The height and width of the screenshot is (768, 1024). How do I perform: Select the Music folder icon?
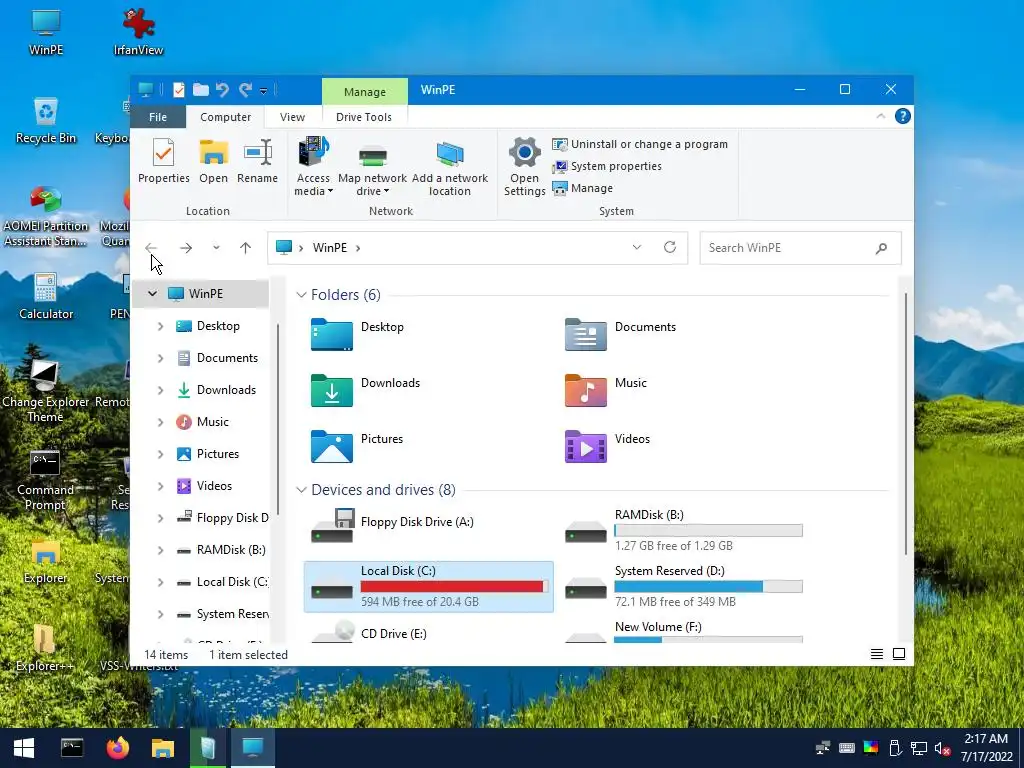[x=586, y=391]
